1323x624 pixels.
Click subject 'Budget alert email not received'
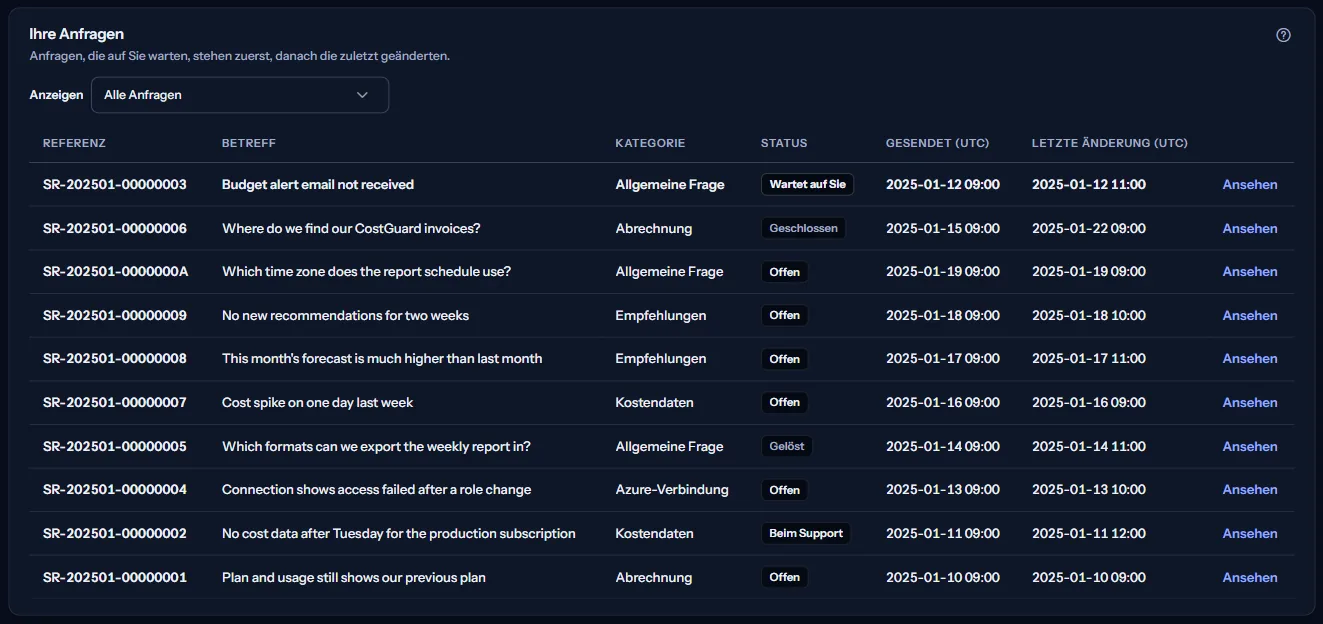tap(318, 185)
